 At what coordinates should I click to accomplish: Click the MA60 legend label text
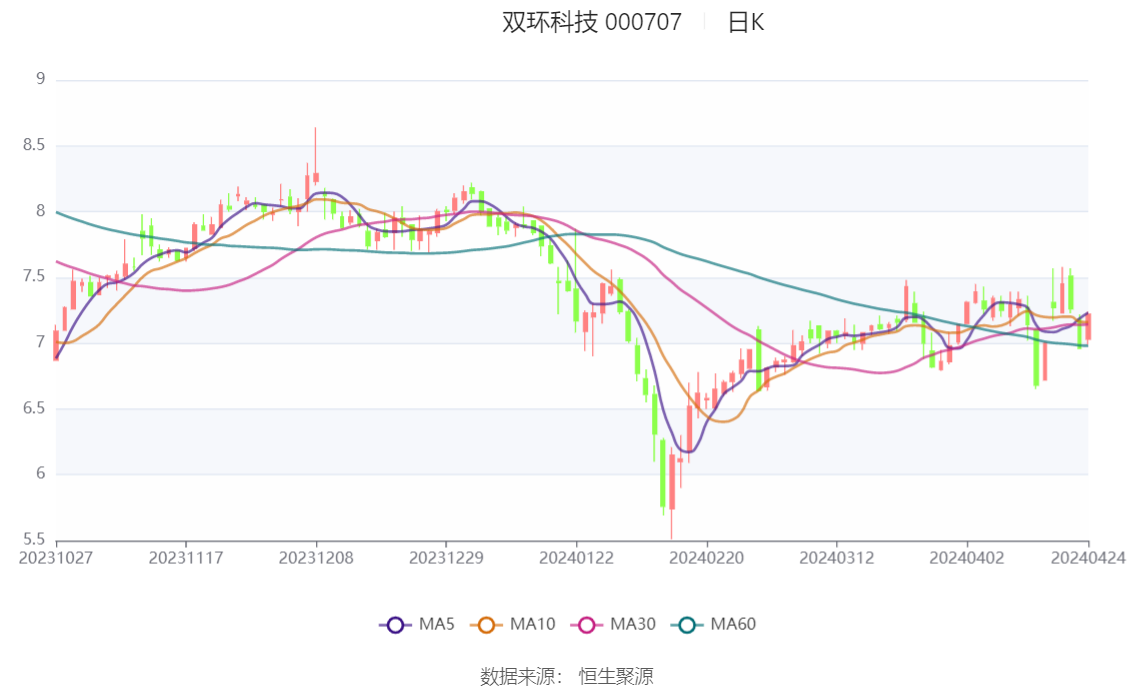[x=733, y=625]
